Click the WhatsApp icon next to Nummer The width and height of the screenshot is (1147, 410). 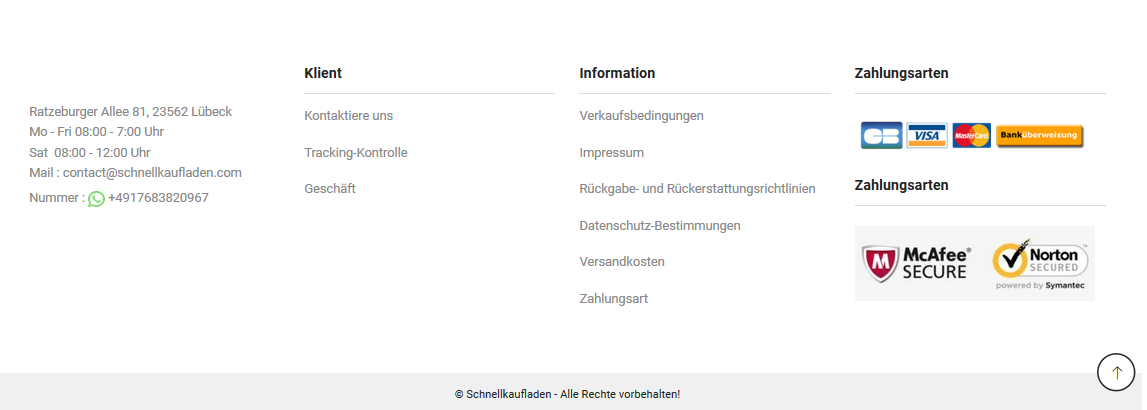pyautogui.click(x=97, y=198)
